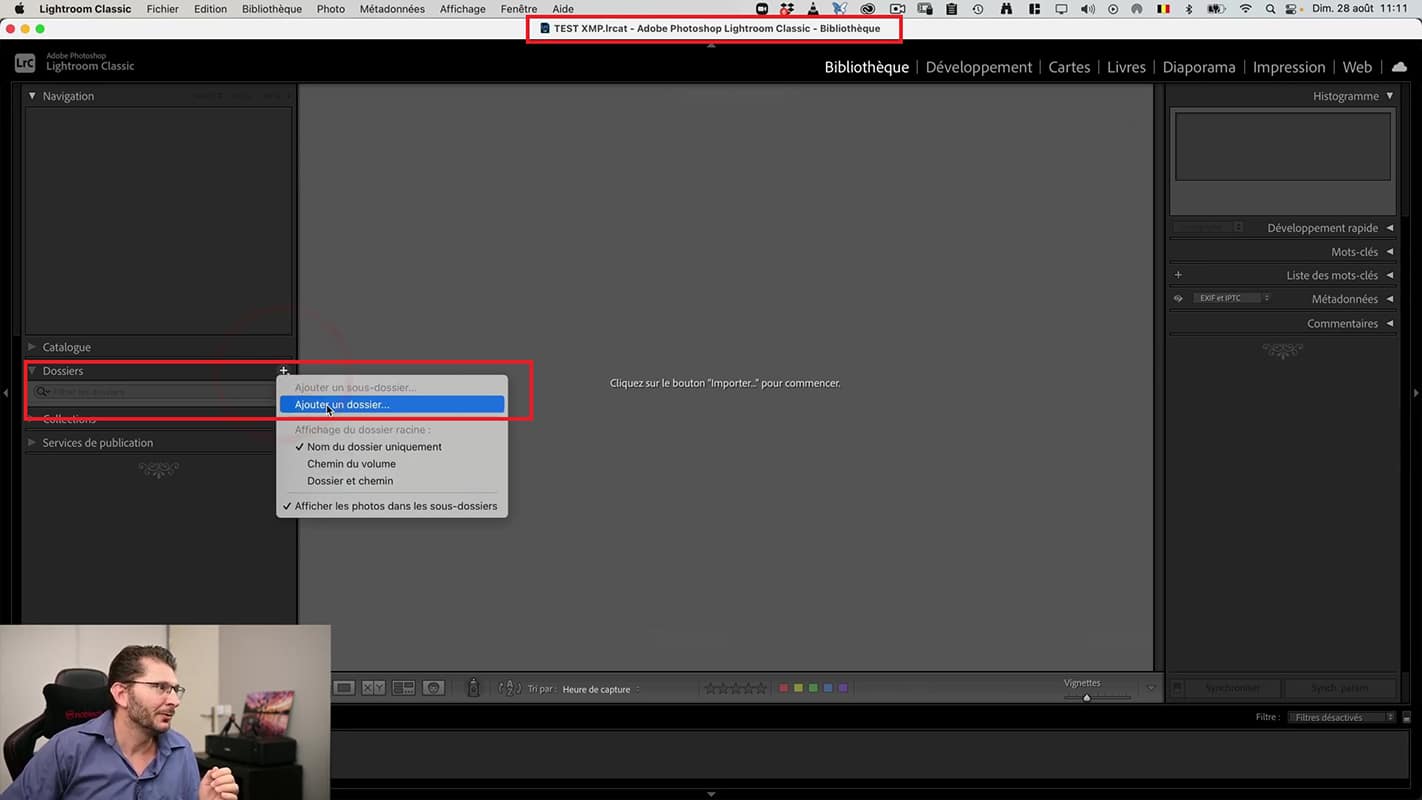Add a keyword with plus in Liste des mots-clés

coord(1178,275)
